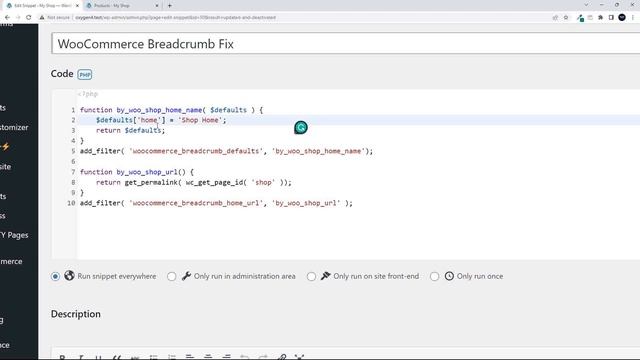Click the green extension icon in the toolbar

[580, 18]
